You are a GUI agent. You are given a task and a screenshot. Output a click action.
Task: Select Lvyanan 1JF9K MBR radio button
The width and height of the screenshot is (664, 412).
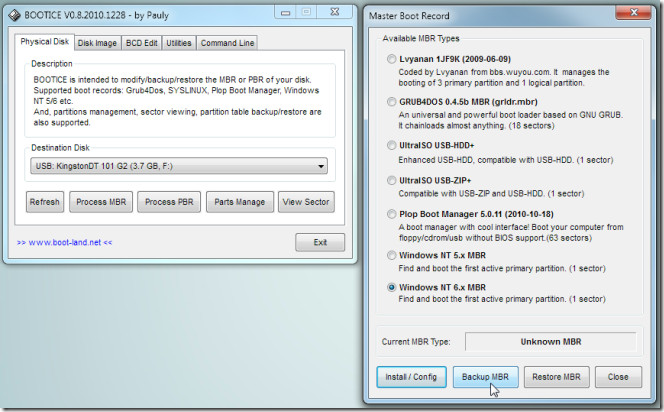pos(391,59)
